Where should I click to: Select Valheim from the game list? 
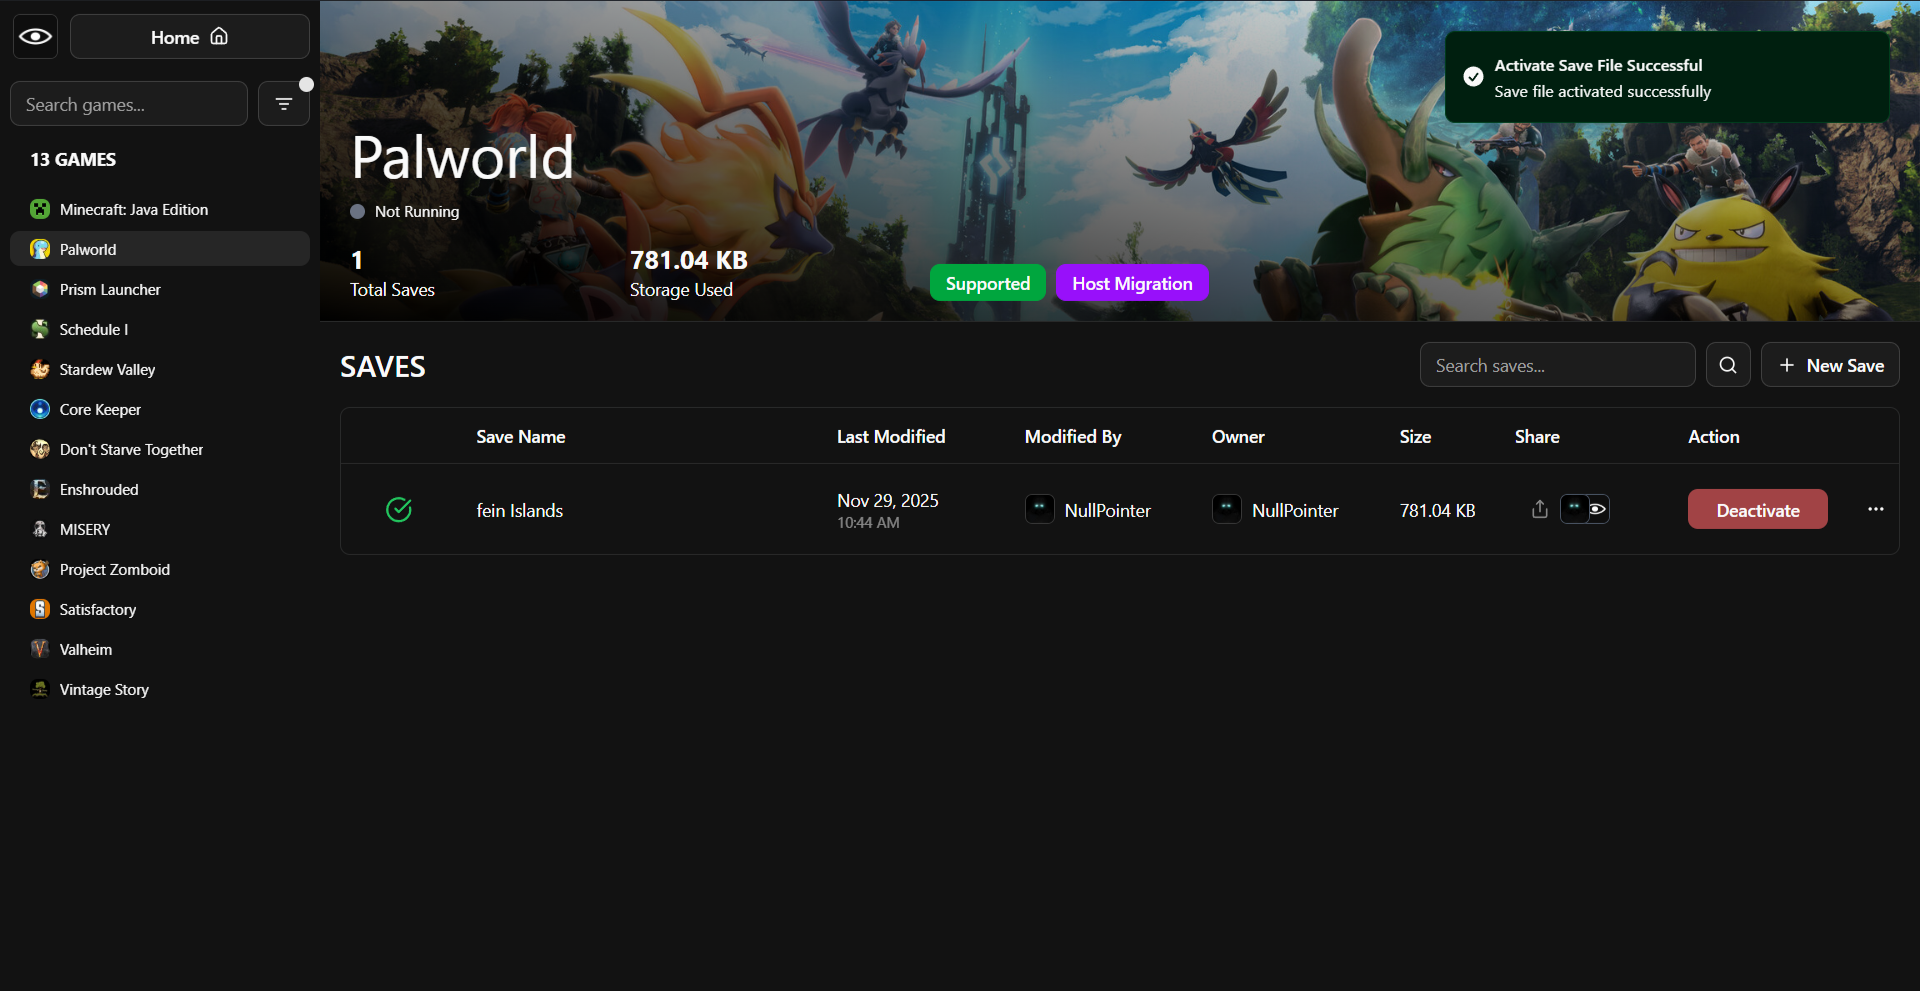tap(160, 649)
